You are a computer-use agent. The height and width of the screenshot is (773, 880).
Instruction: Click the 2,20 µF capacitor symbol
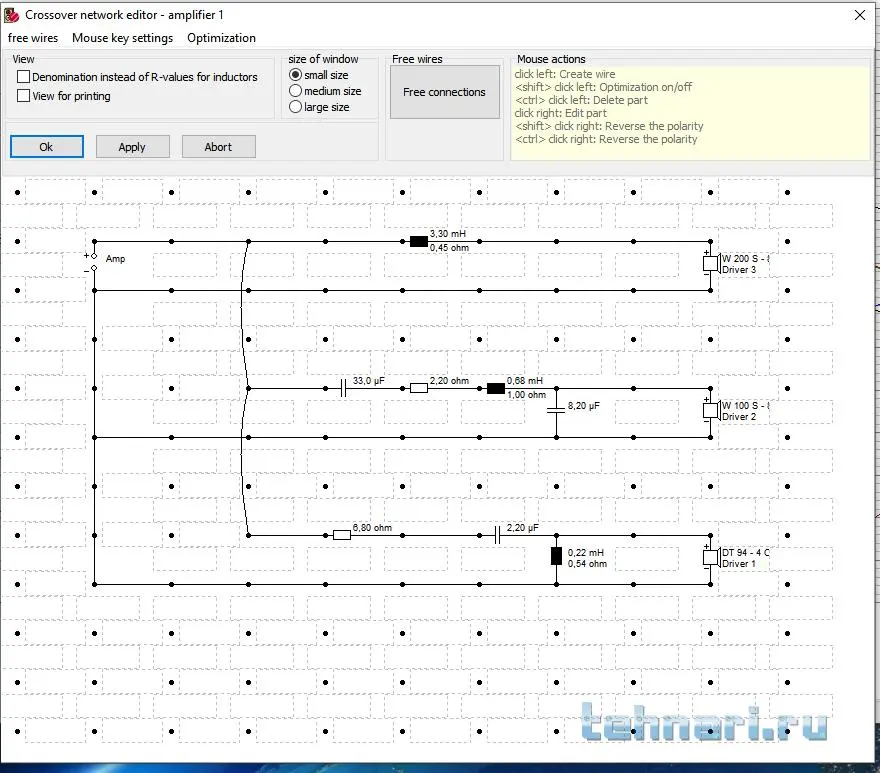point(497,535)
